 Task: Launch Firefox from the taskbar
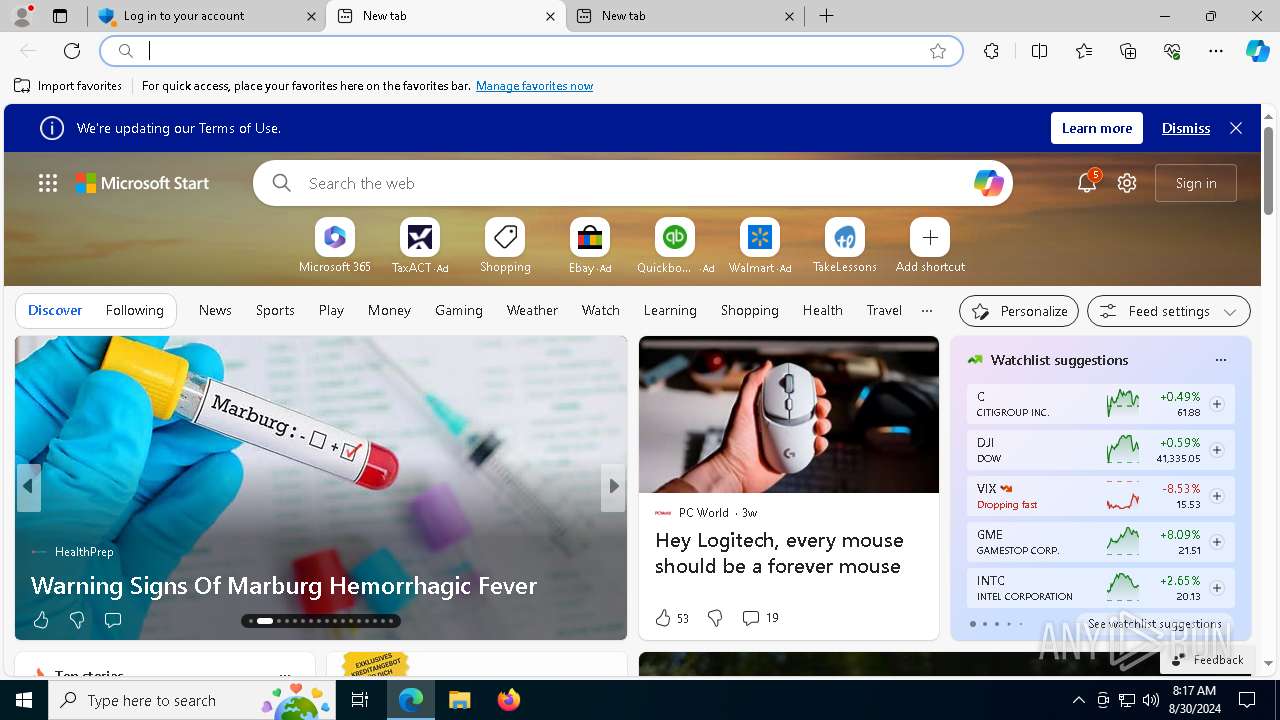509,700
